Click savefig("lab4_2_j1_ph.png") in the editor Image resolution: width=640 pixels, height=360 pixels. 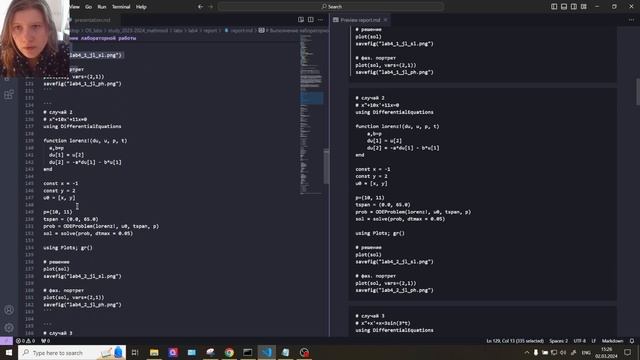point(82,304)
